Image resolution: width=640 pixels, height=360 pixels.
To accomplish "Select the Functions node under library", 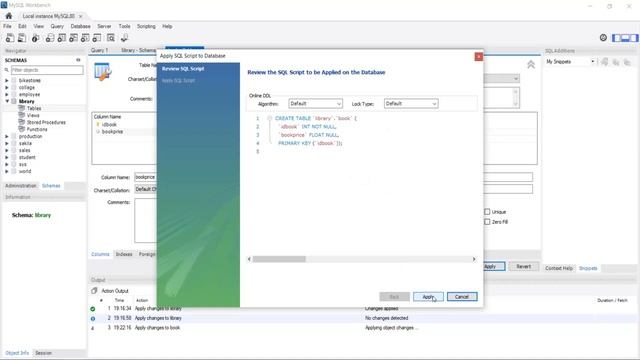I will [x=37, y=129].
